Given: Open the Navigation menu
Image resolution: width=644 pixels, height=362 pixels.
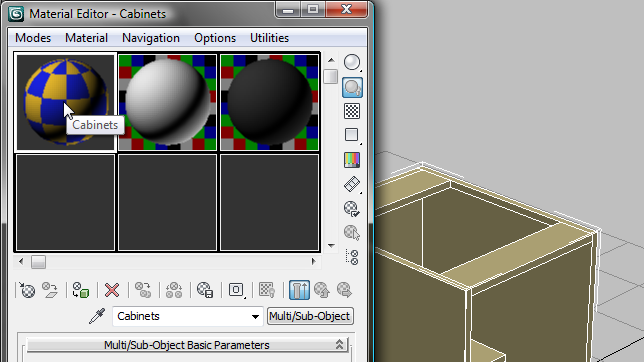Looking at the screenshot, I should pyautogui.click(x=151, y=38).
